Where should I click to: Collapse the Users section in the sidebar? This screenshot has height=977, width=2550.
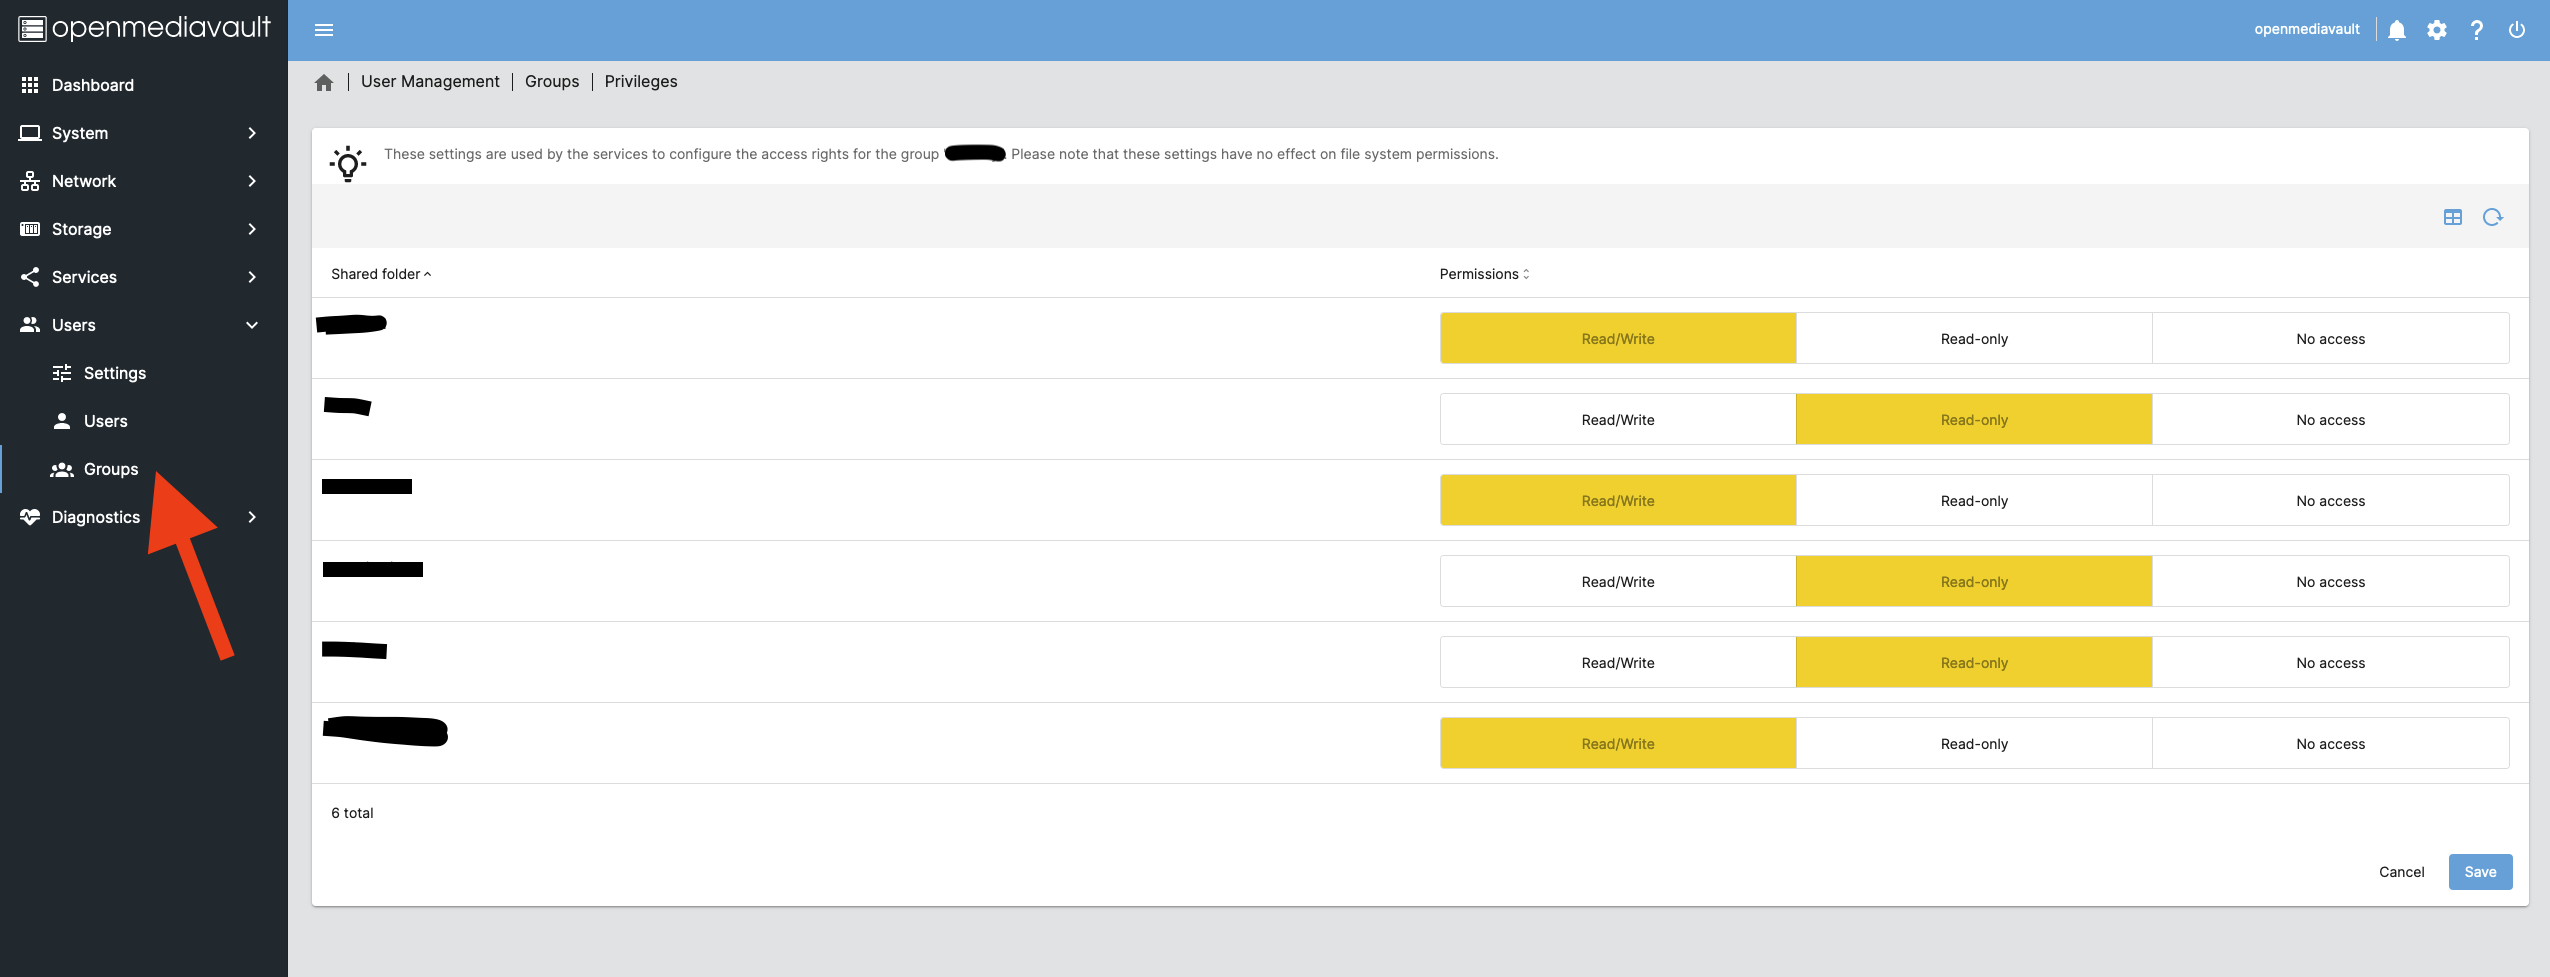(x=138, y=325)
